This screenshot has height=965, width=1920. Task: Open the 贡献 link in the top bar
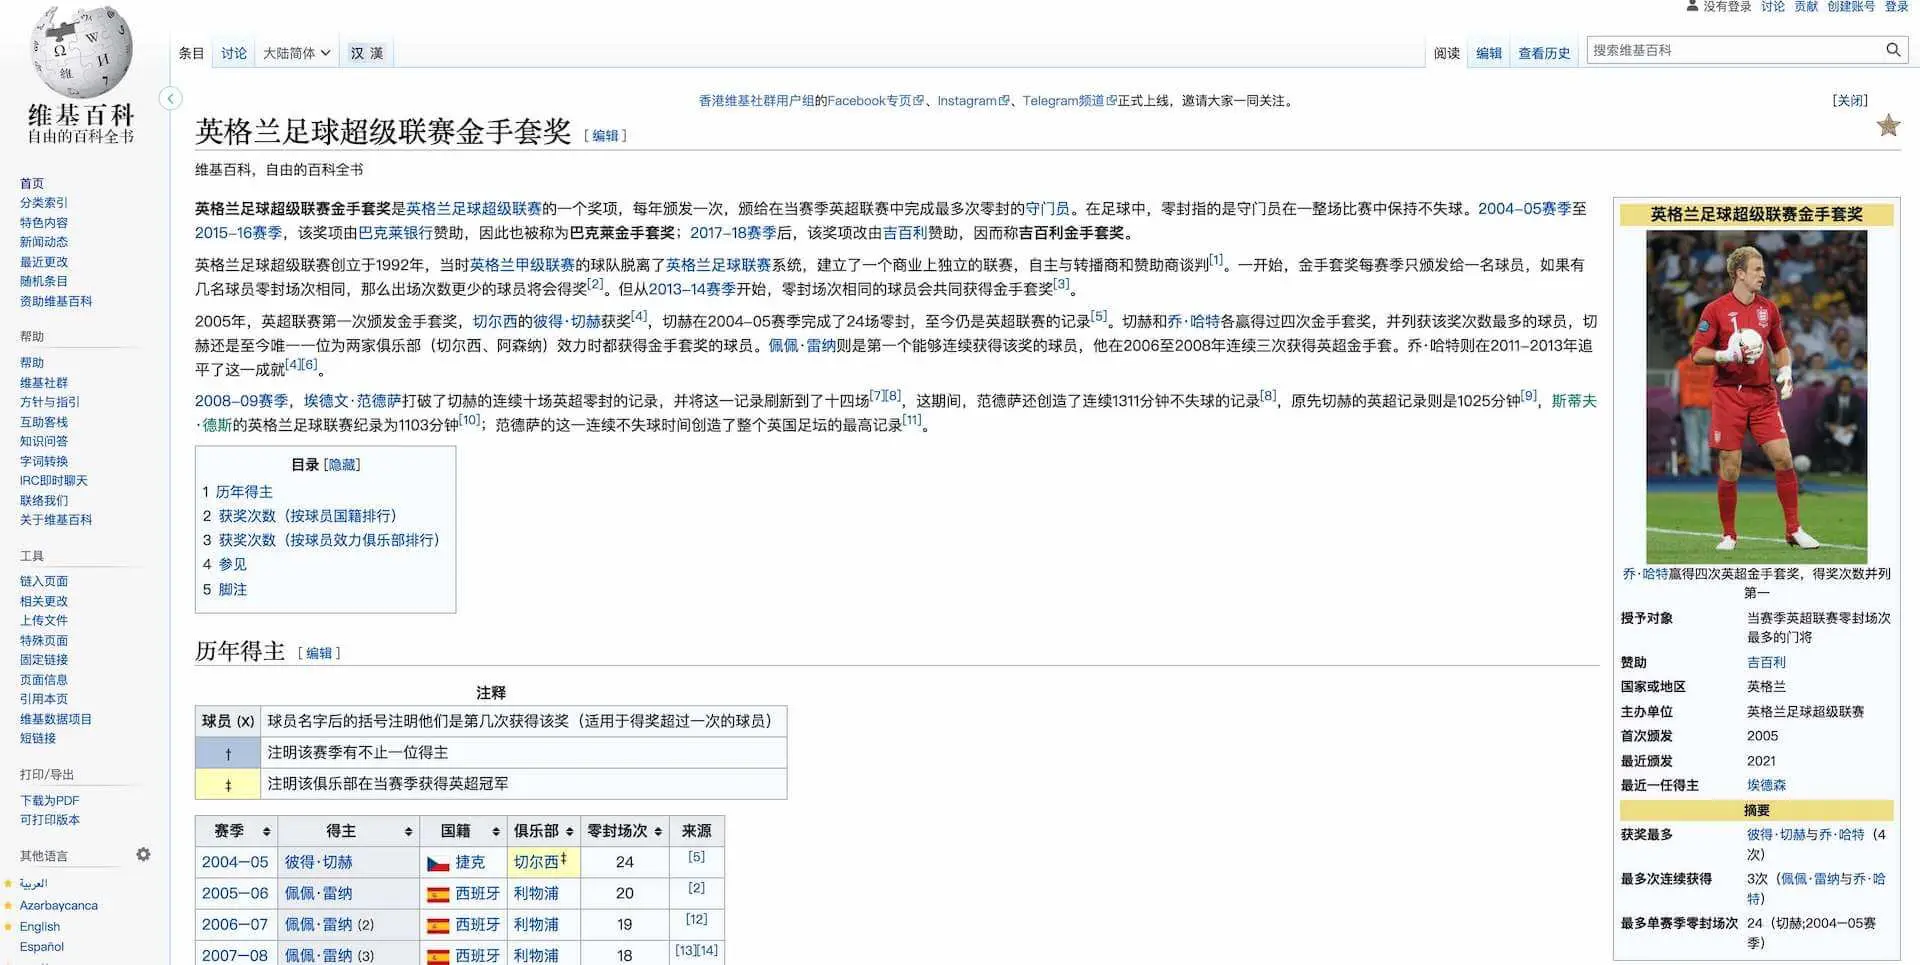point(1805,6)
